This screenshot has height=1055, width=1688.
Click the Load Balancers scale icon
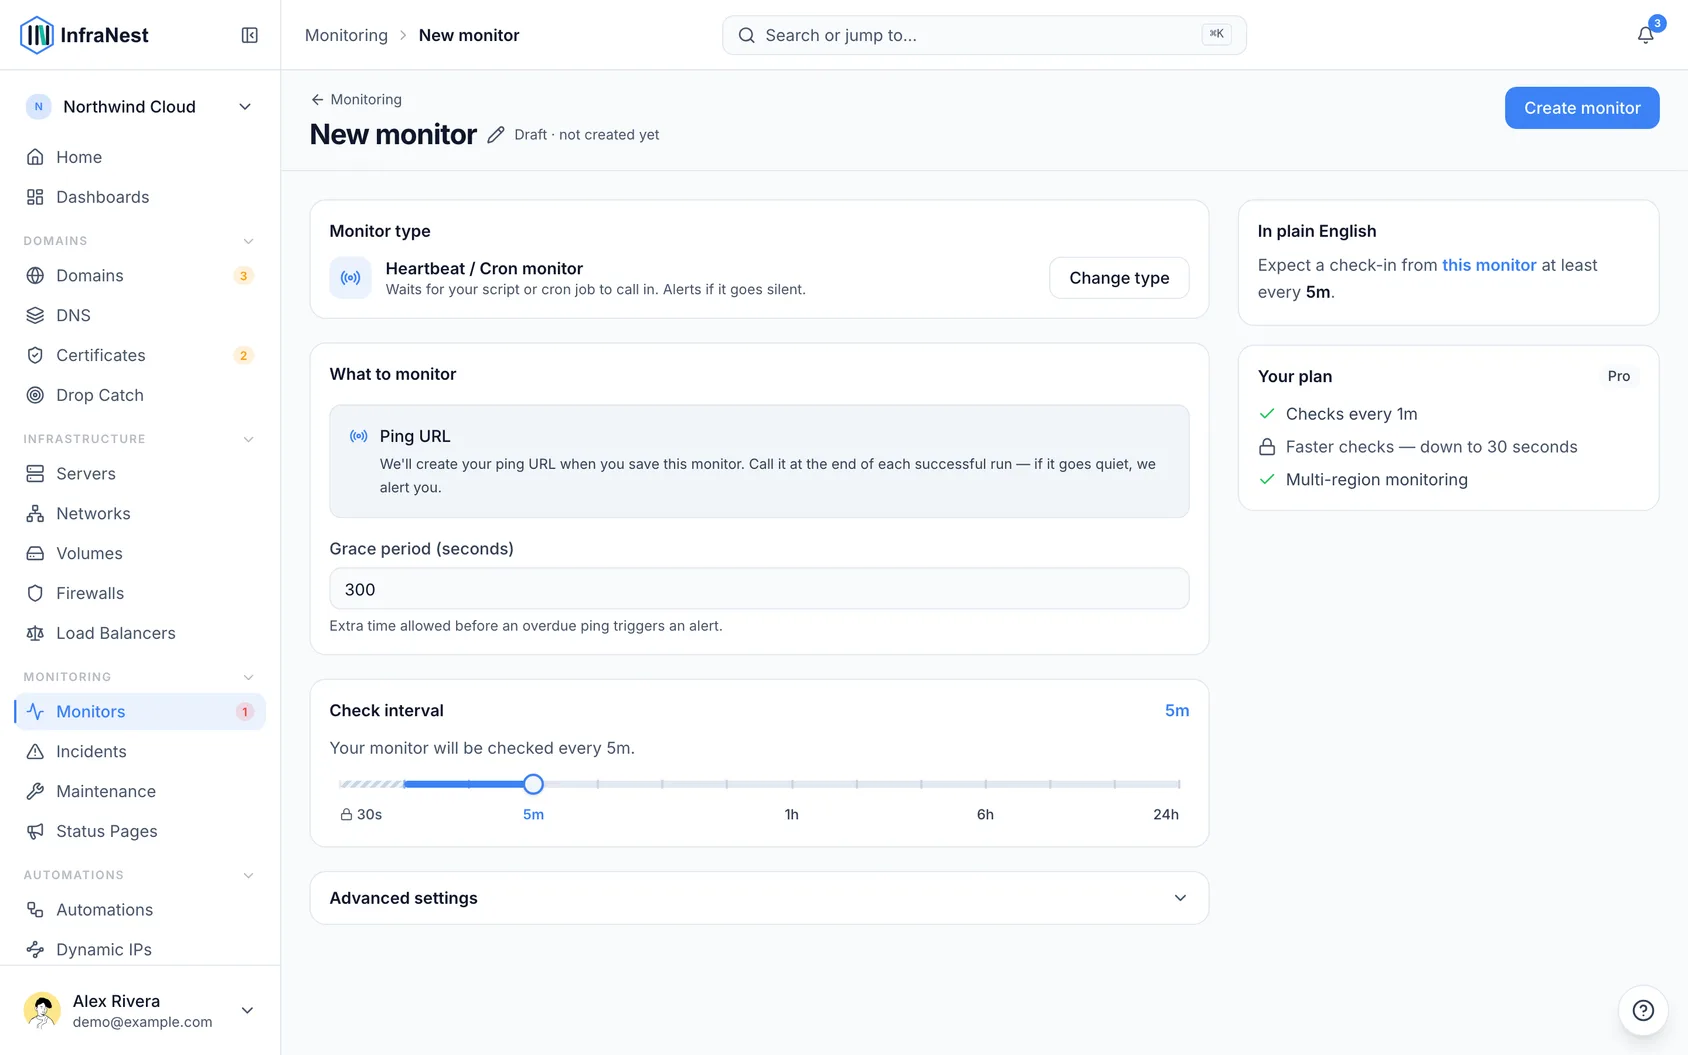pos(35,633)
